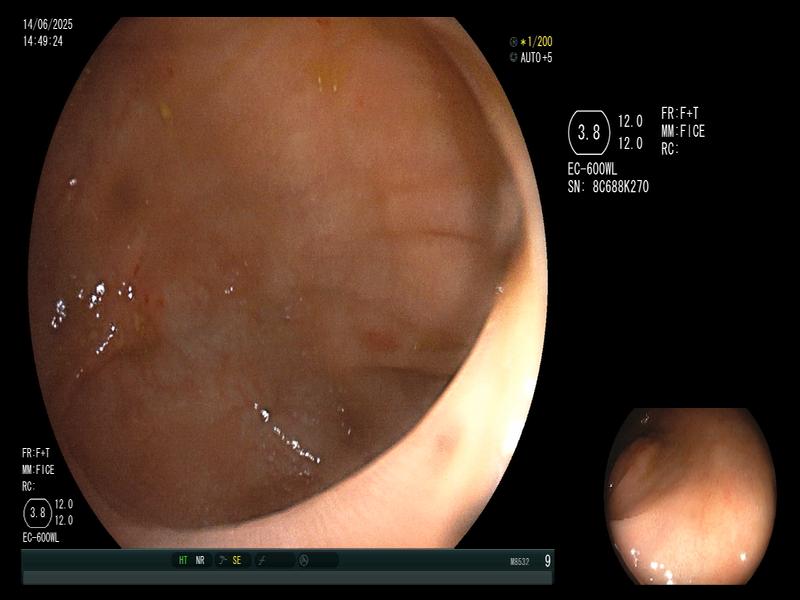Viewport: 800px width, 600px height.
Task: Click the HT indicator in the status bar
Action: click(183, 560)
